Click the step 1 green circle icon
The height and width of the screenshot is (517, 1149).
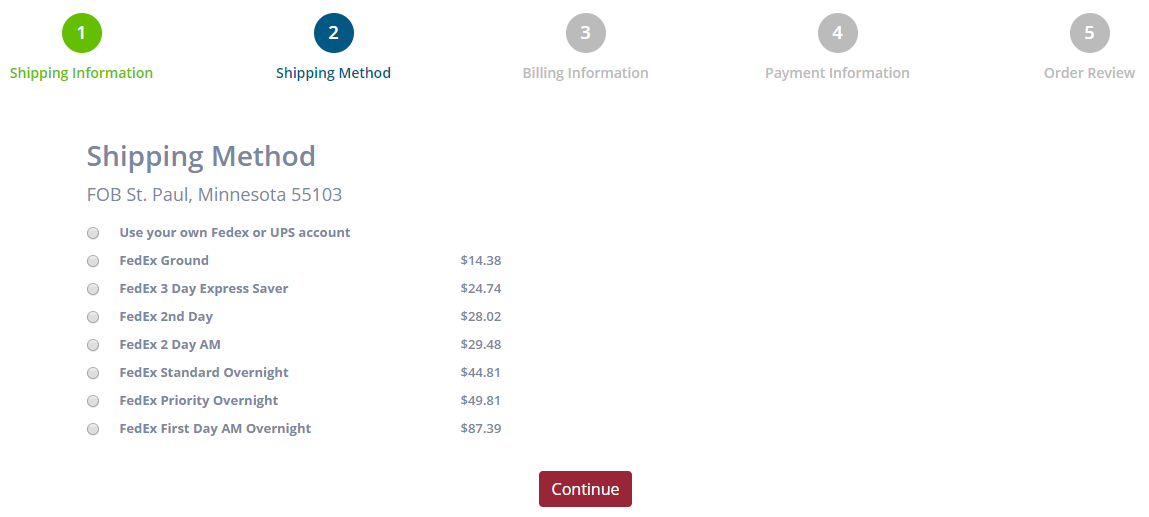tap(82, 33)
